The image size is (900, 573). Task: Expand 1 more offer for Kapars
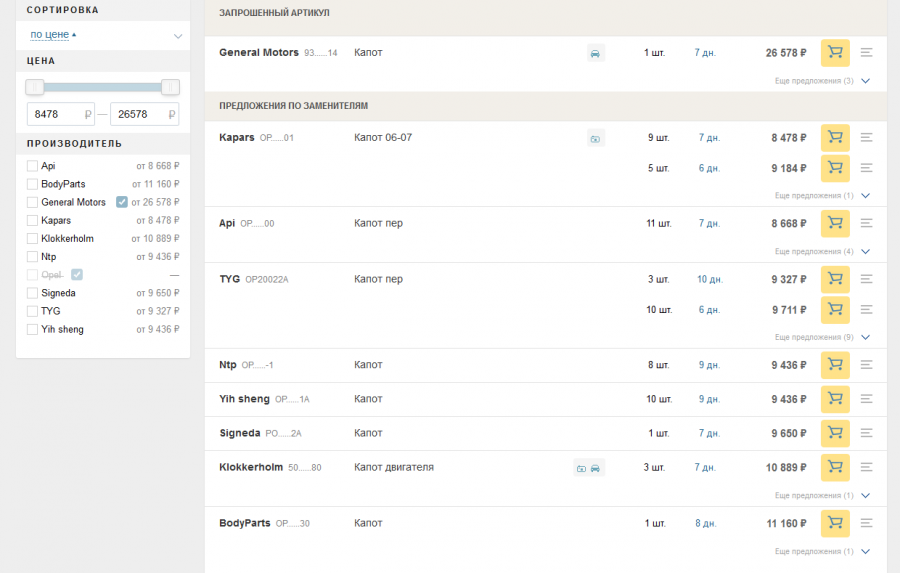[822, 196]
